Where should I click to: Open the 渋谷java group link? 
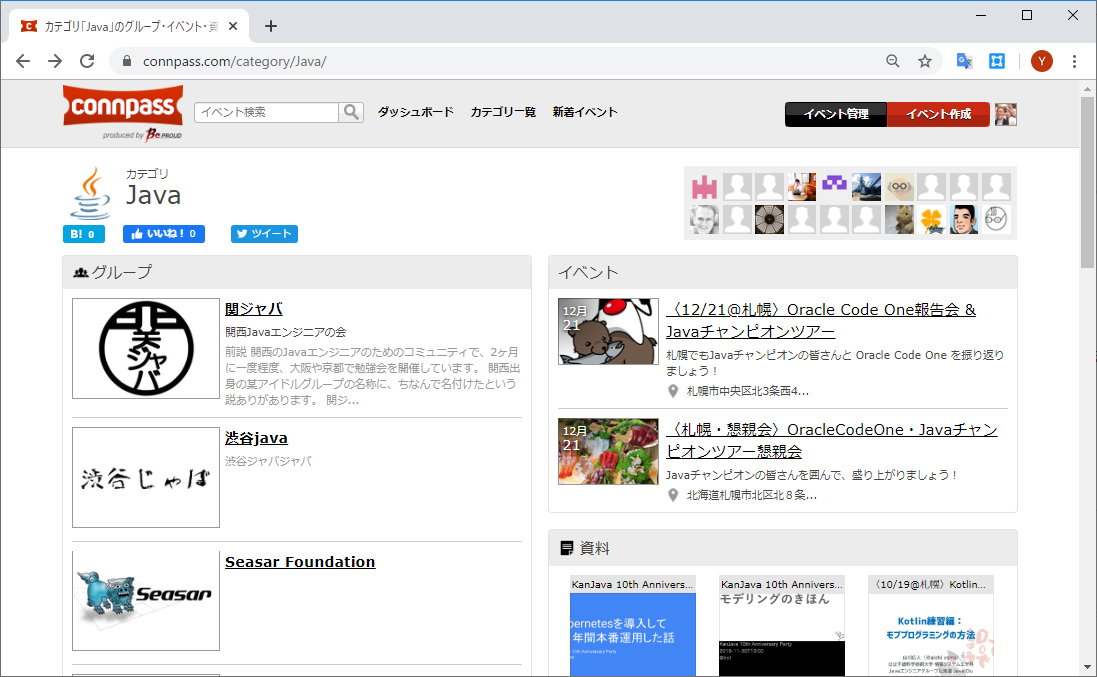[x=256, y=438]
